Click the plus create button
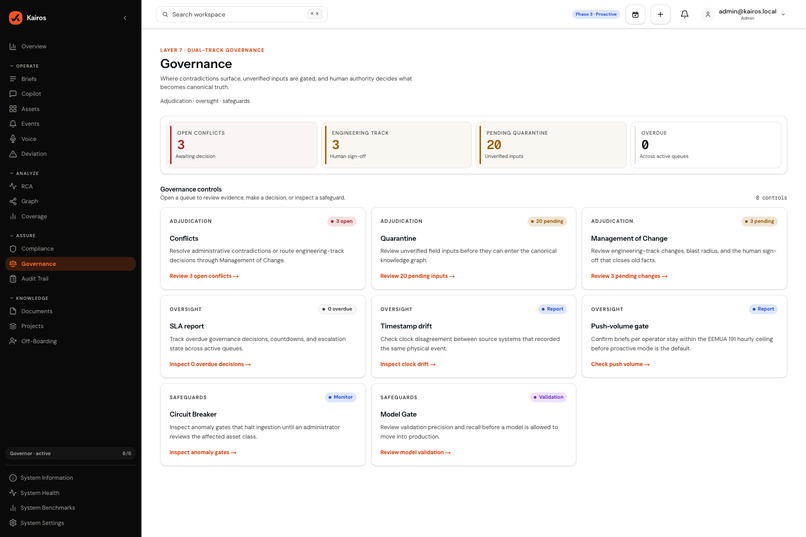 click(660, 14)
